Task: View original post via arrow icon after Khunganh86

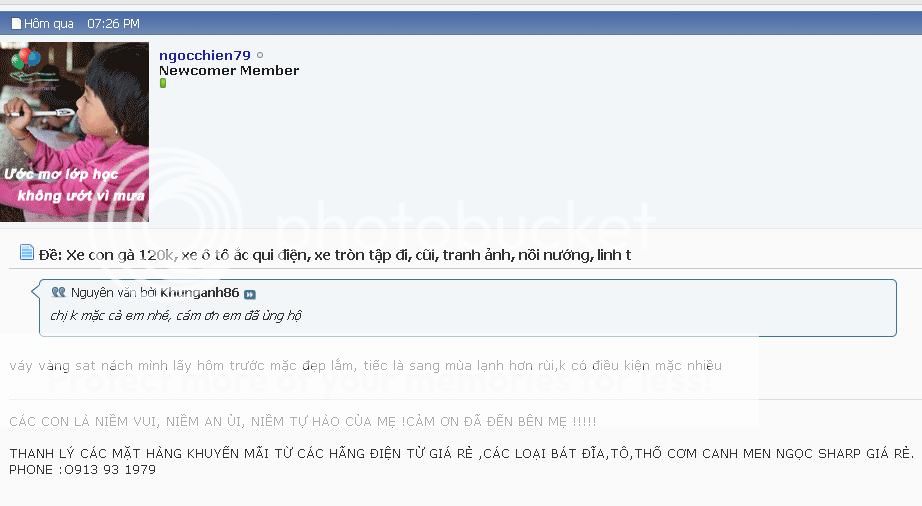Action: (x=250, y=294)
